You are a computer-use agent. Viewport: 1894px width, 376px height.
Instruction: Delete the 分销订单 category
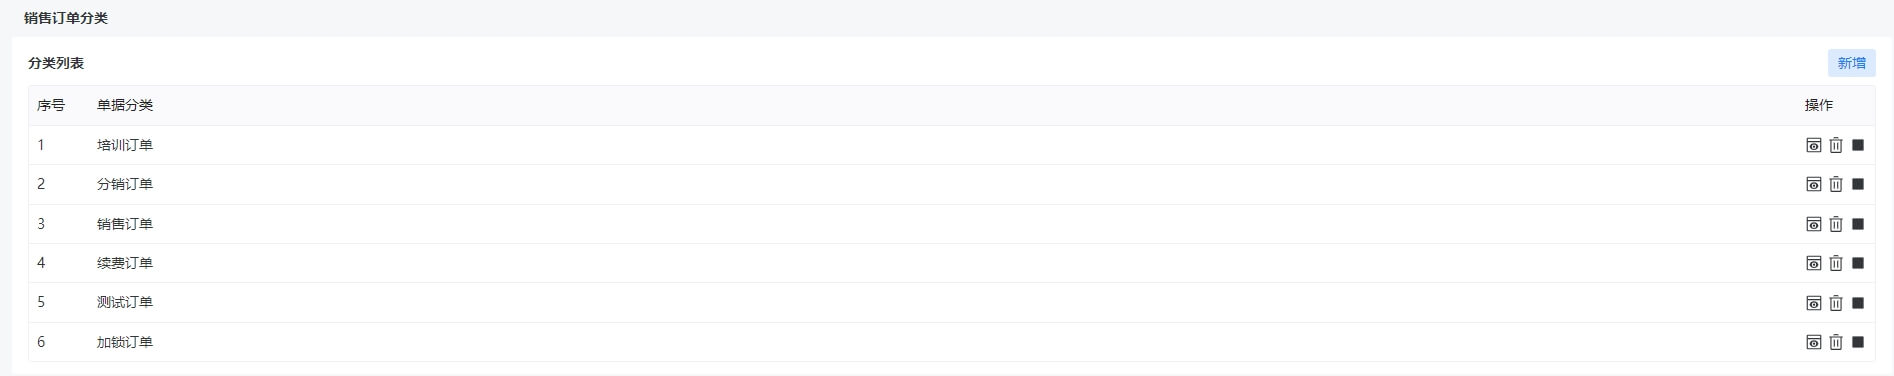[1836, 184]
